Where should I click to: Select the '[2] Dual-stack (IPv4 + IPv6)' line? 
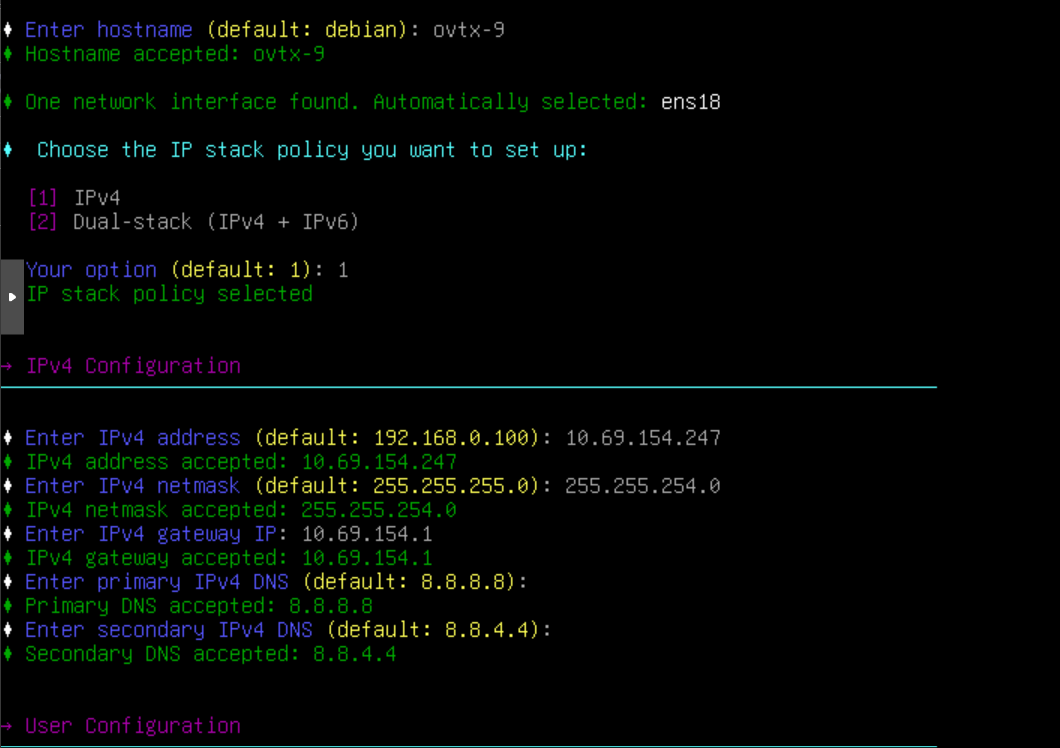[193, 222]
